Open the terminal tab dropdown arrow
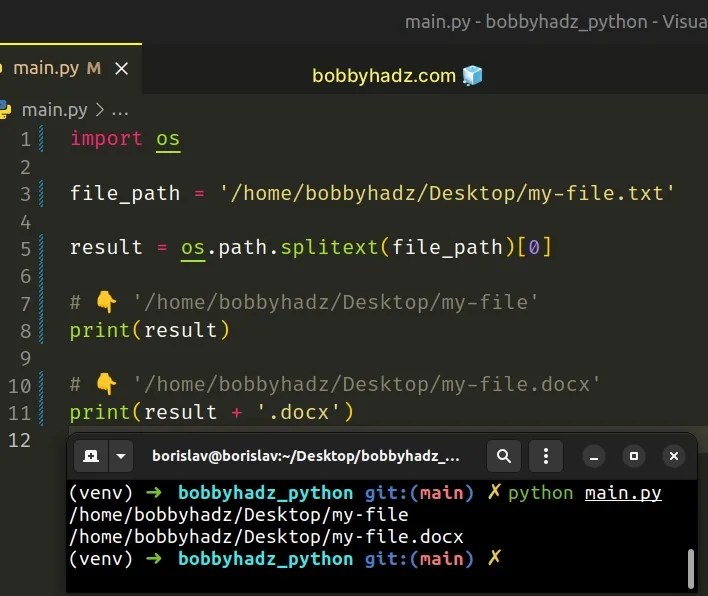Viewport: 708px width, 596px height. pos(121,456)
